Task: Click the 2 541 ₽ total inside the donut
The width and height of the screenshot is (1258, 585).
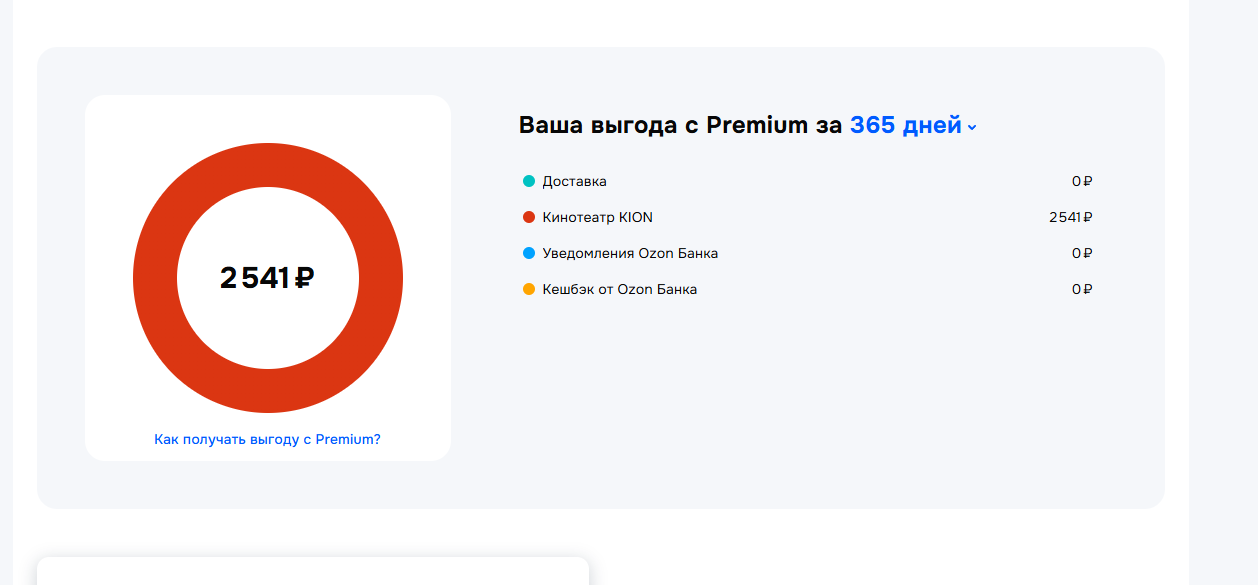Action: (x=267, y=278)
